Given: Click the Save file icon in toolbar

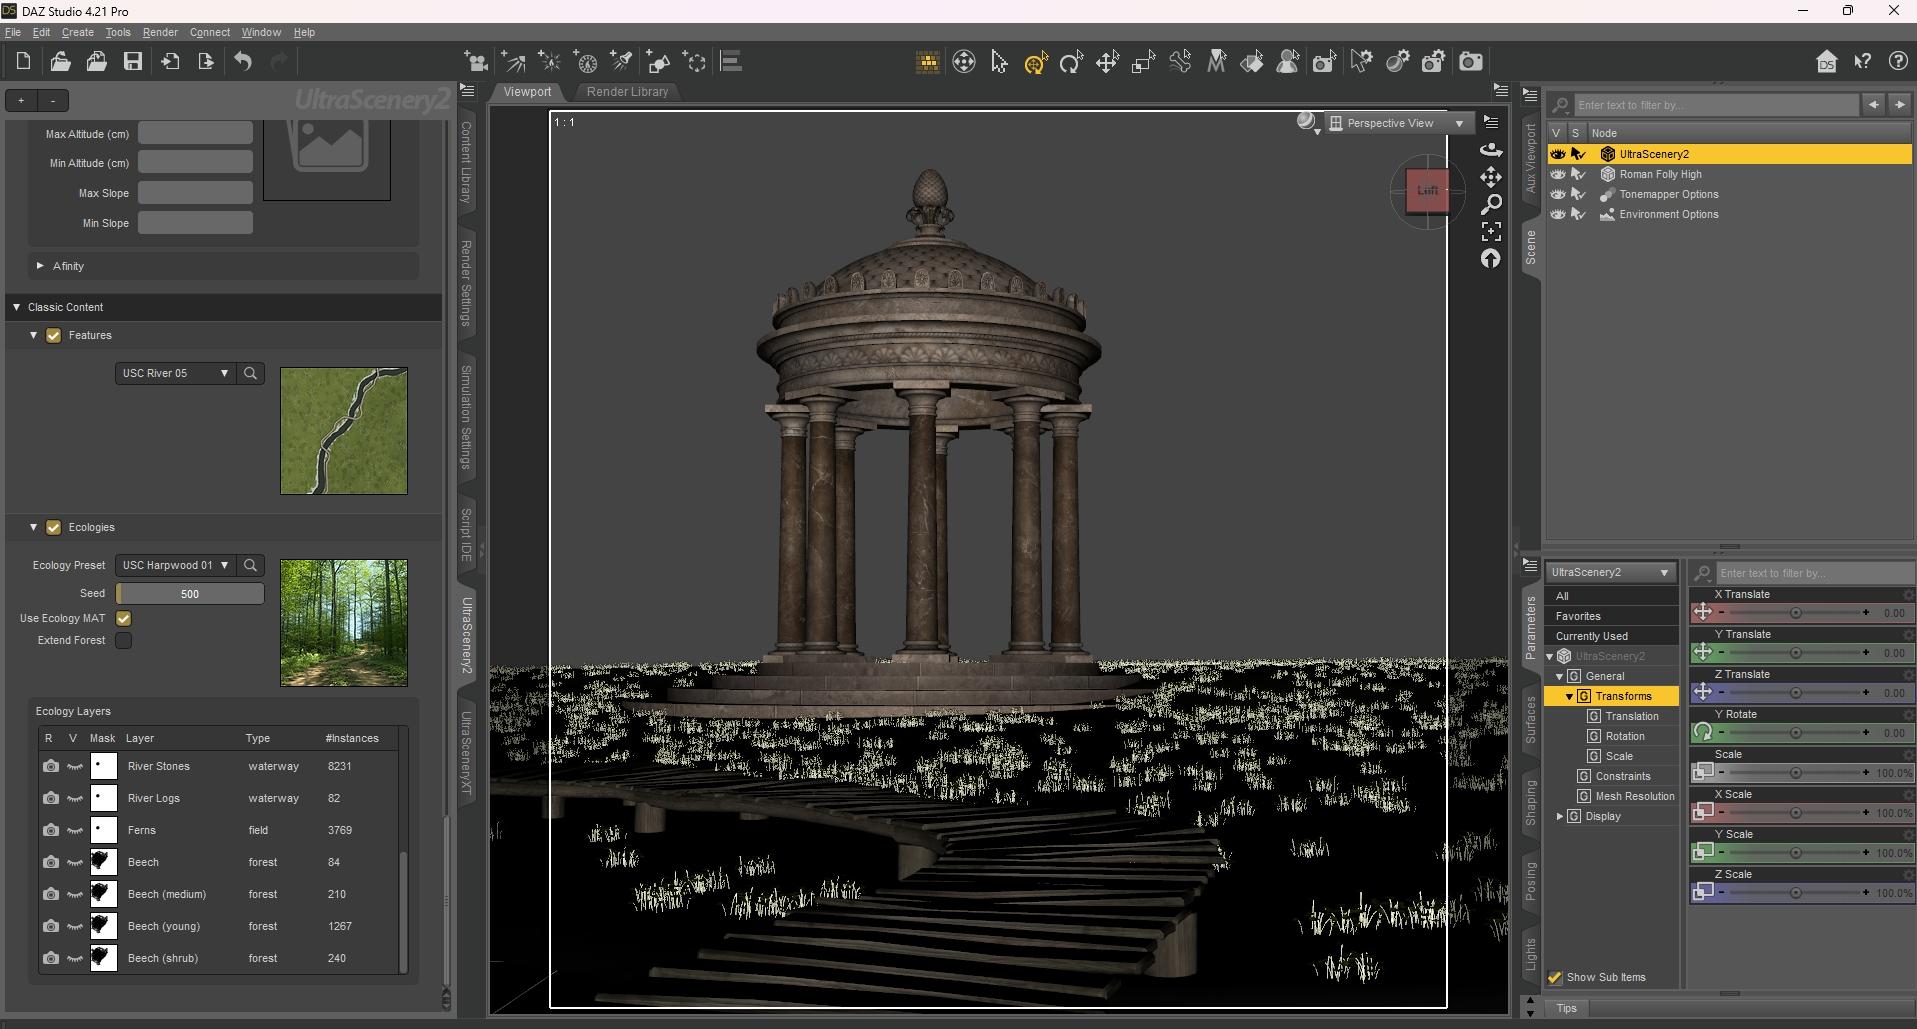Looking at the screenshot, I should [x=132, y=62].
